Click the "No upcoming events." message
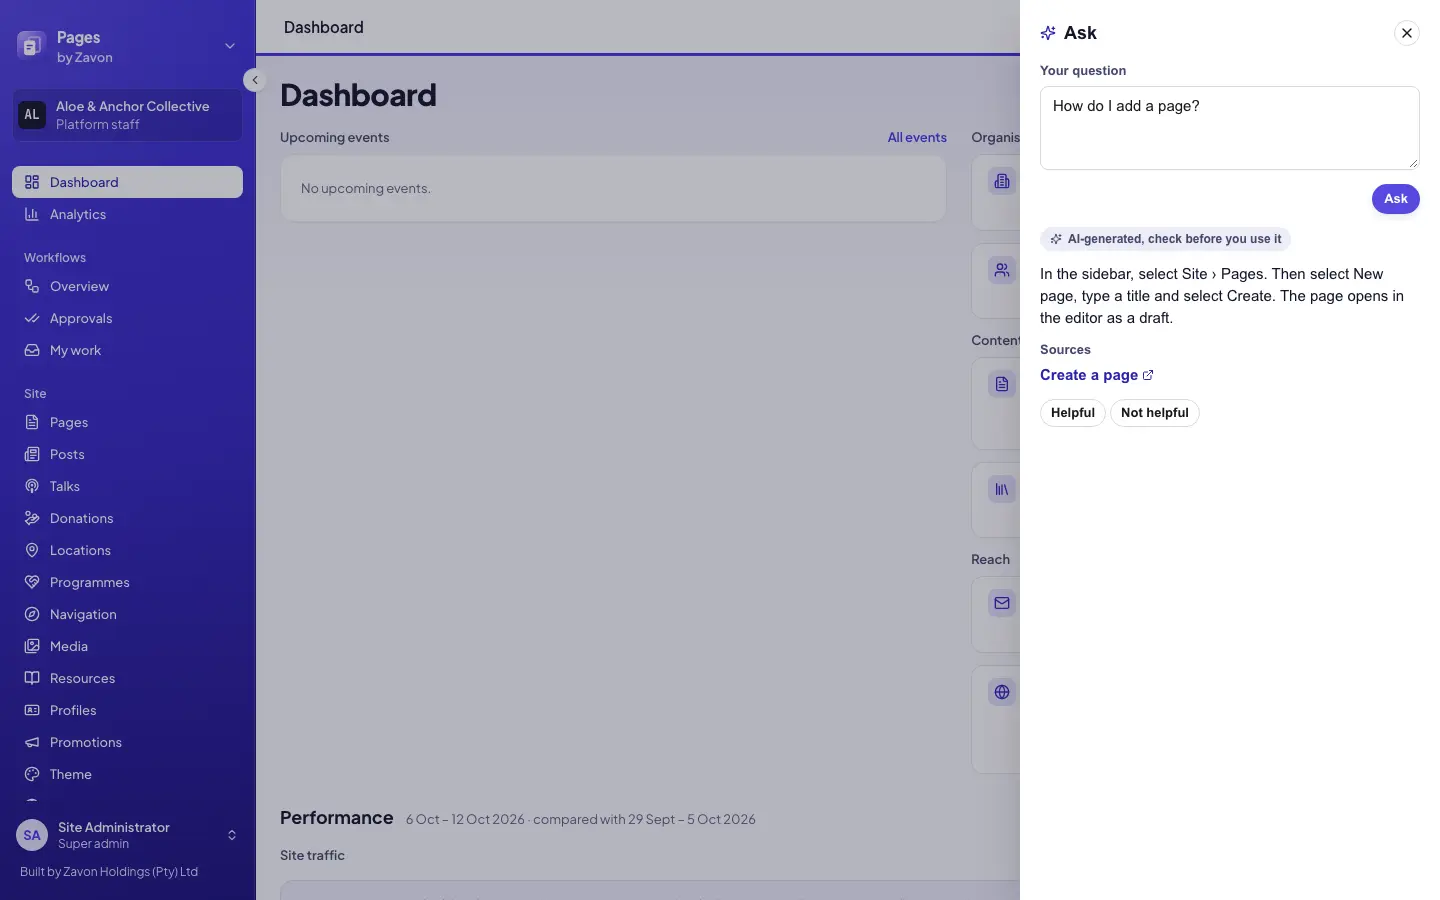Viewport: 1440px width, 900px height. point(366,188)
